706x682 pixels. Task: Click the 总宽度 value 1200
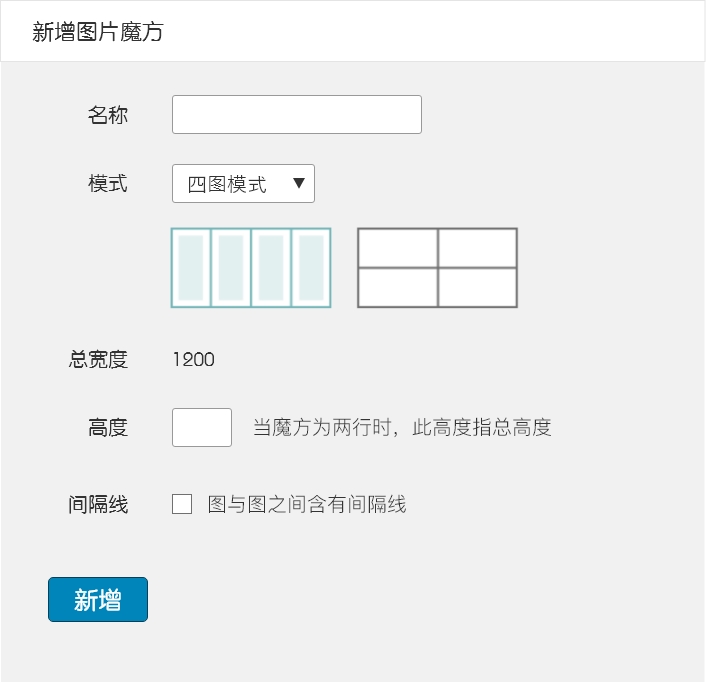(193, 359)
